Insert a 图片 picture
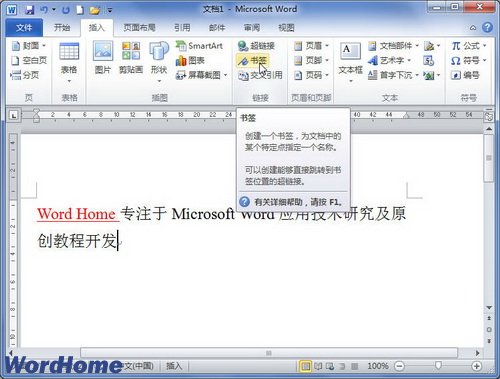500x379 pixels. pos(103,57)
